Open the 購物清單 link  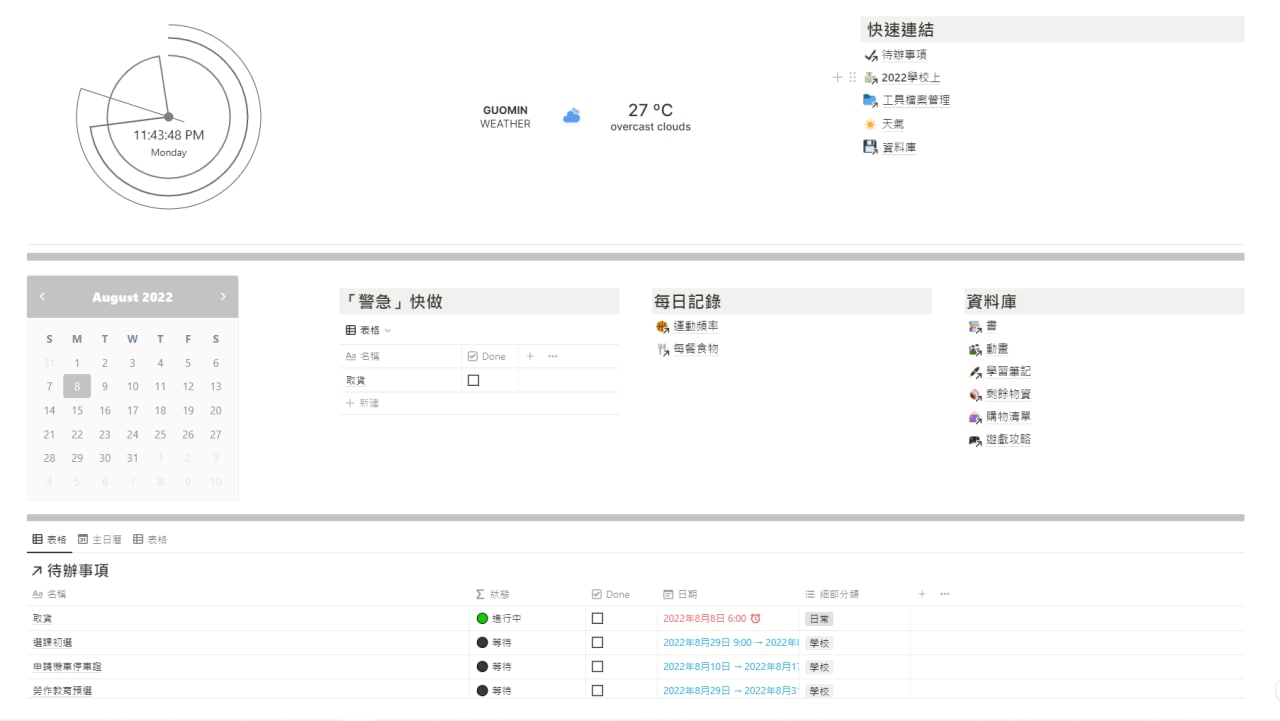tap(1008, 417)
